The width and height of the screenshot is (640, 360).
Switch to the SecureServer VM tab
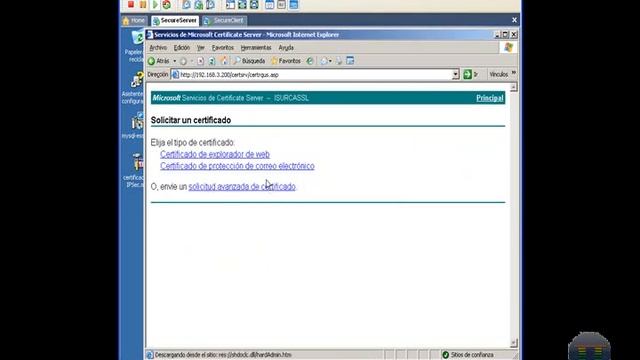pos(174,20)
